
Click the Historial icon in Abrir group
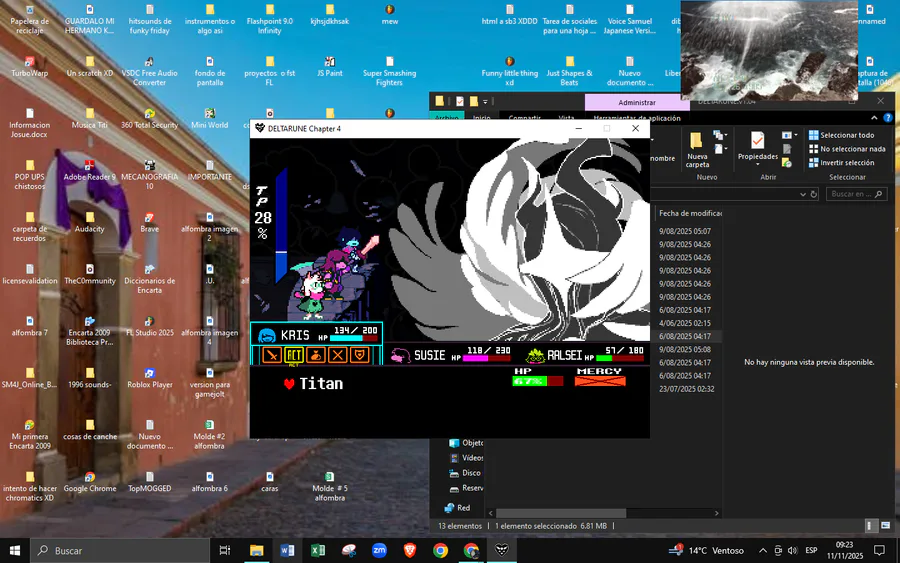(787, 163)
